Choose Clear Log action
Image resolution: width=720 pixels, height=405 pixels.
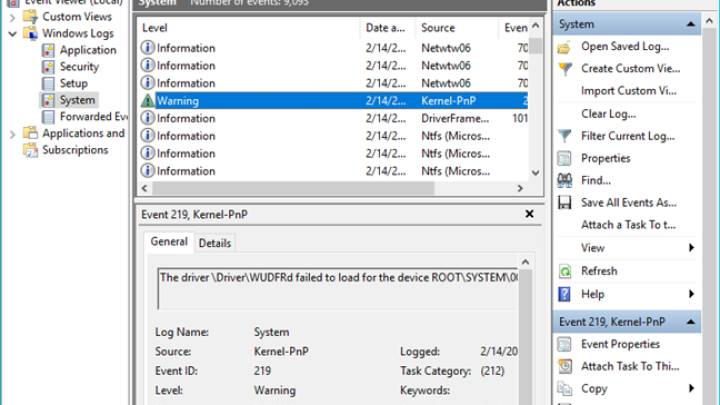(x=608, y=114)
